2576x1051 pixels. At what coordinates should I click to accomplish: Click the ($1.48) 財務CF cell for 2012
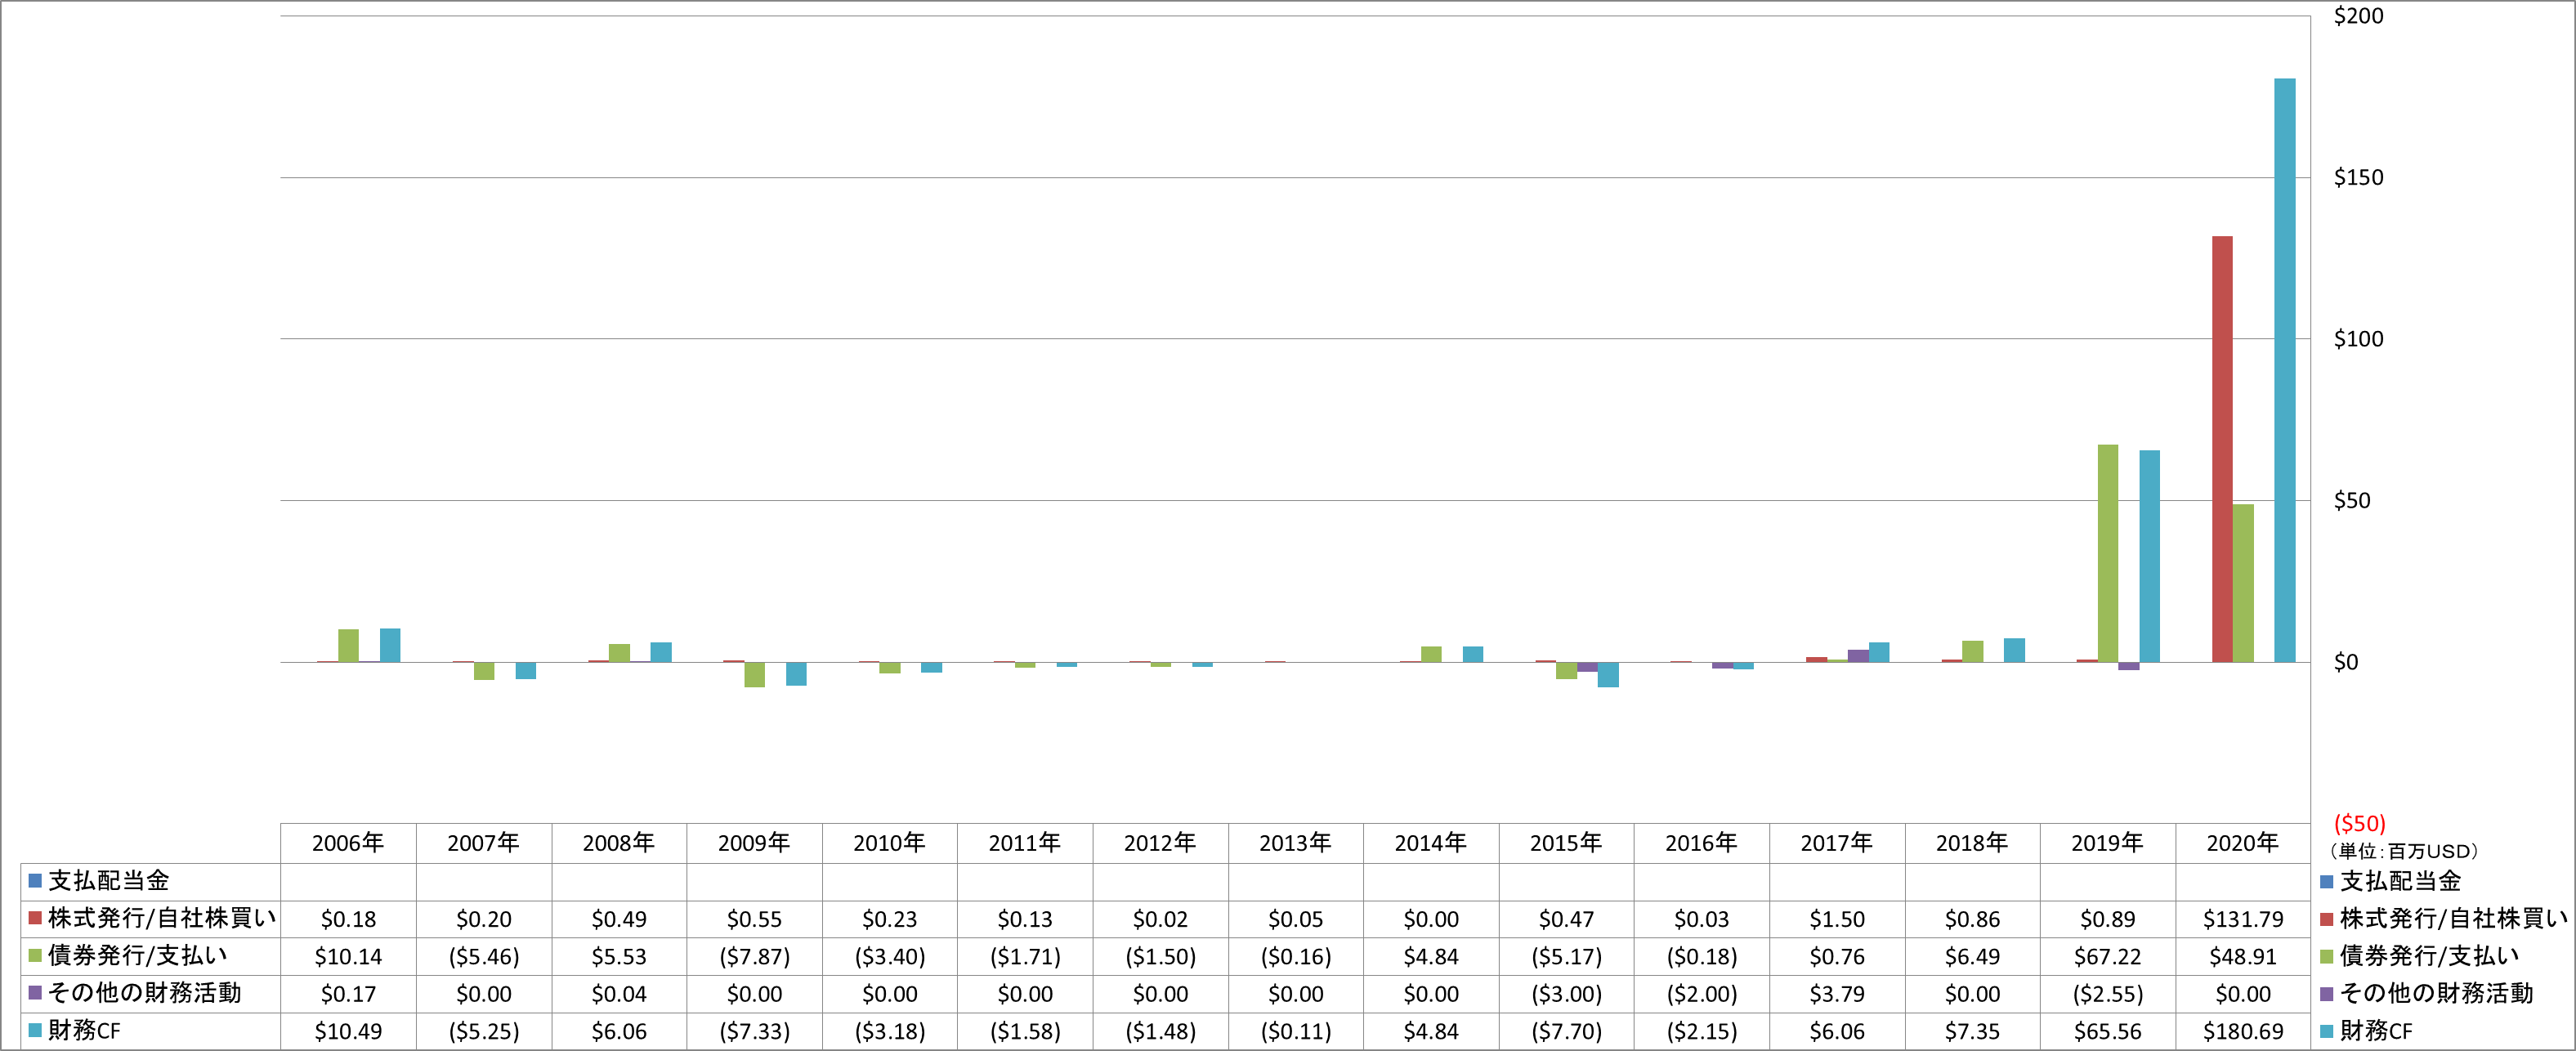pyautogui.click(x=1160, y=1031)
